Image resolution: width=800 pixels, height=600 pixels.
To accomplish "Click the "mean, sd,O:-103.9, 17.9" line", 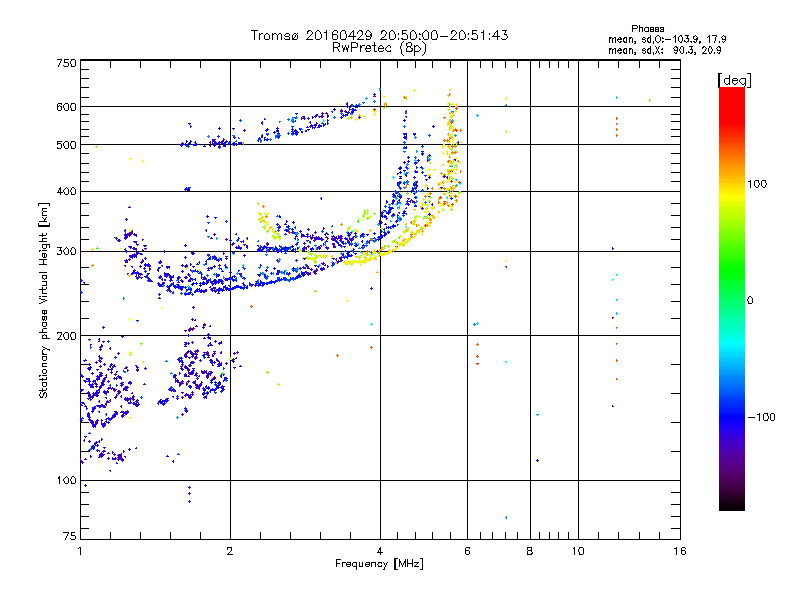I will click(x=667, y=39).
